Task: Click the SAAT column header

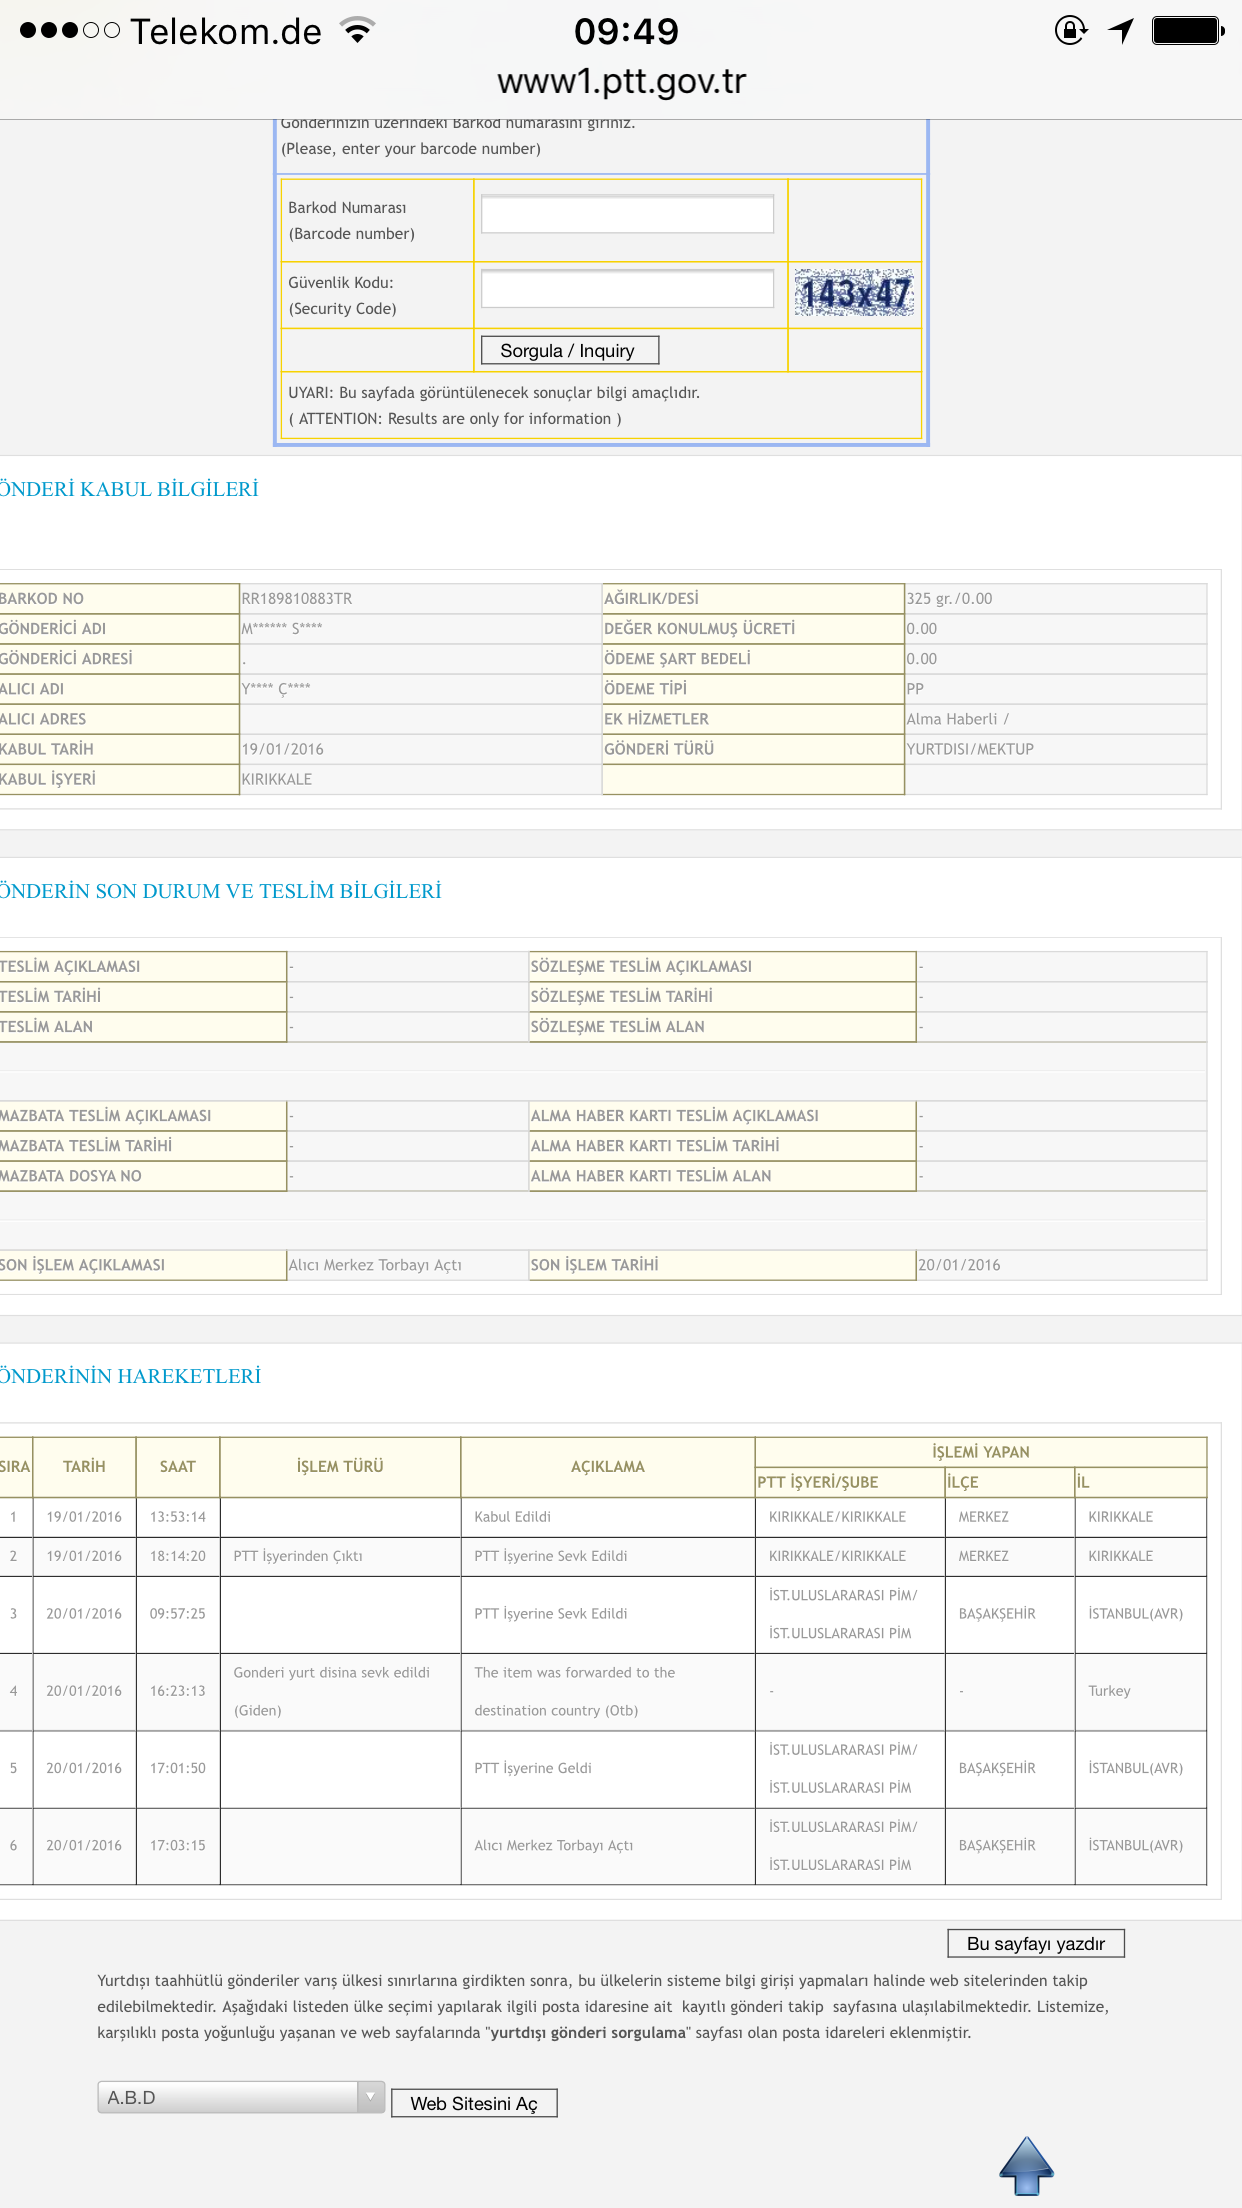Action: click(x=178, y=1467)
